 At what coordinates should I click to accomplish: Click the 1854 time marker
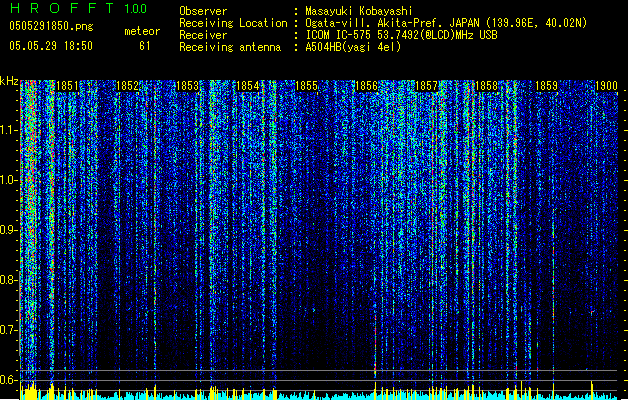click(x=248, y=86)
